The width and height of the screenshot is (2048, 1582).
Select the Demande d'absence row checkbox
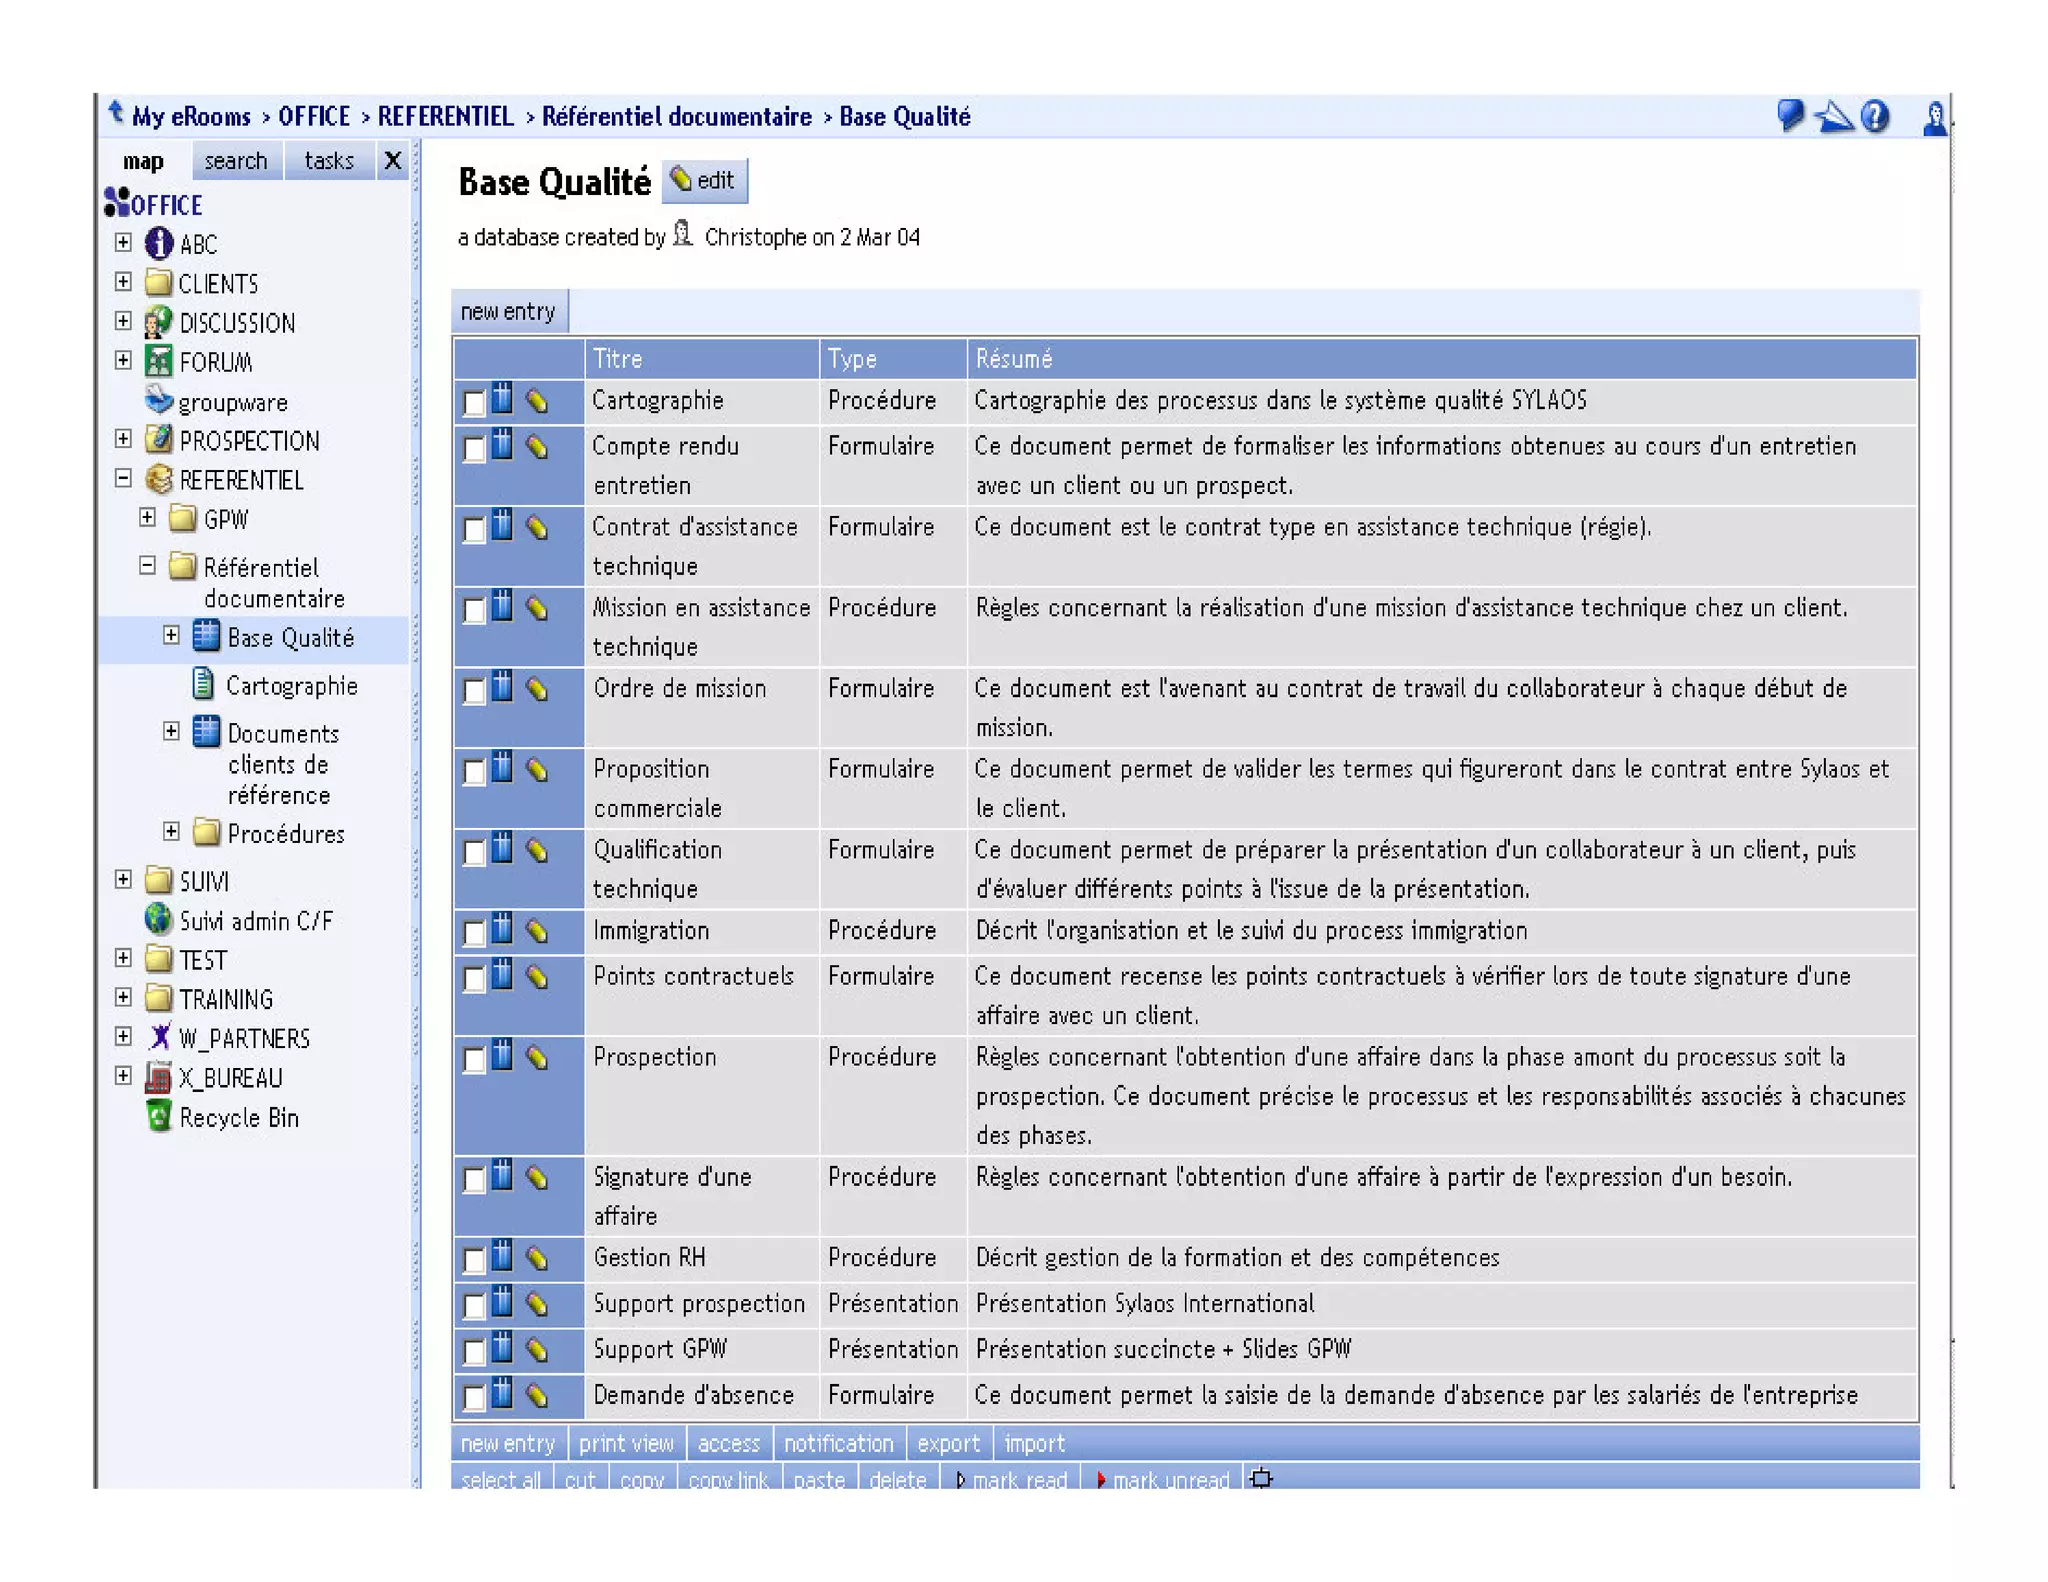[474, 1397]
